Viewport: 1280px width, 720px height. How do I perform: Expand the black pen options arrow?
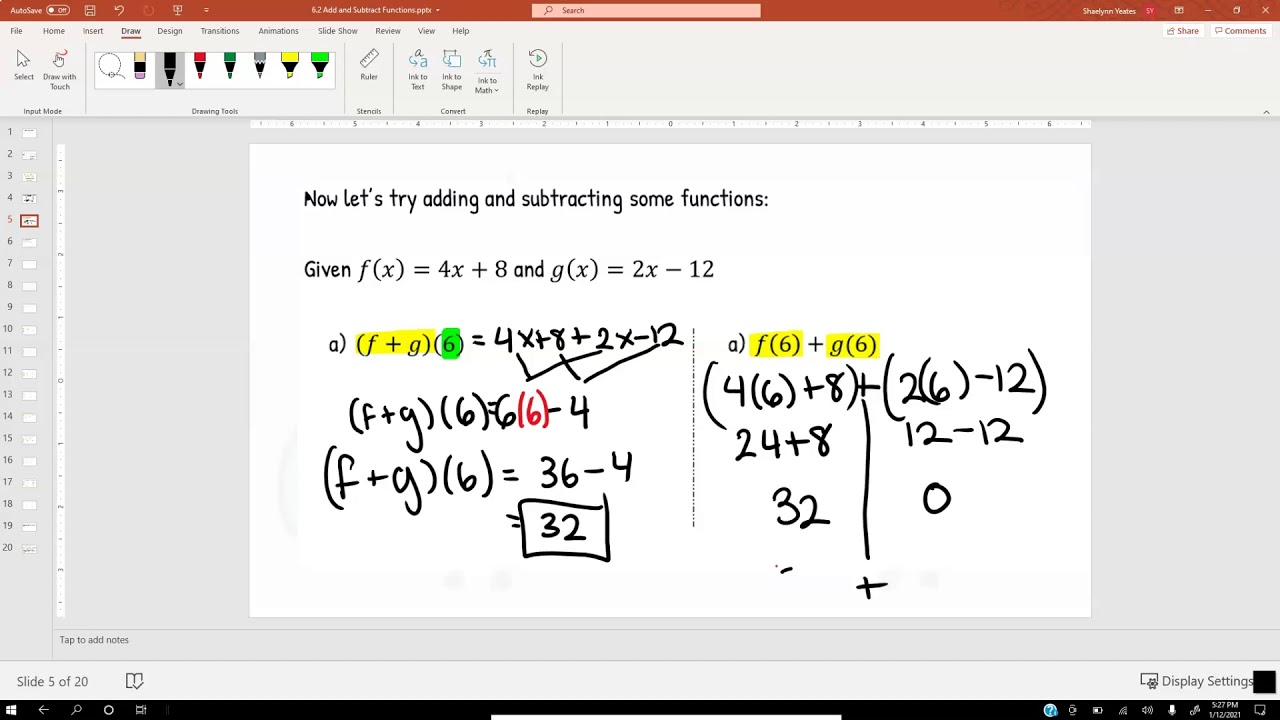179,84
